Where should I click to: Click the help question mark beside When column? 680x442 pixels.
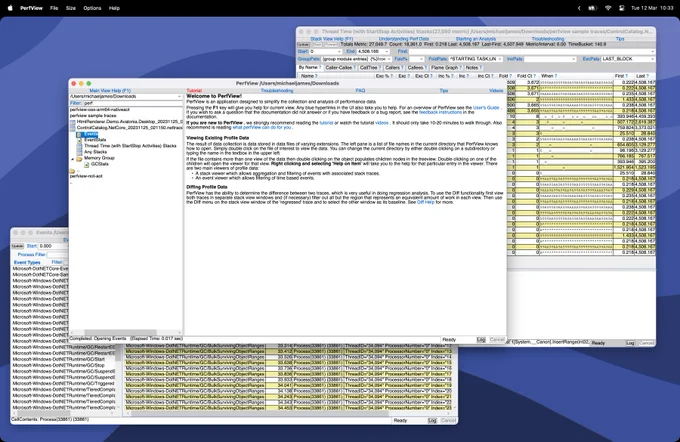click(x=556, y=76)
